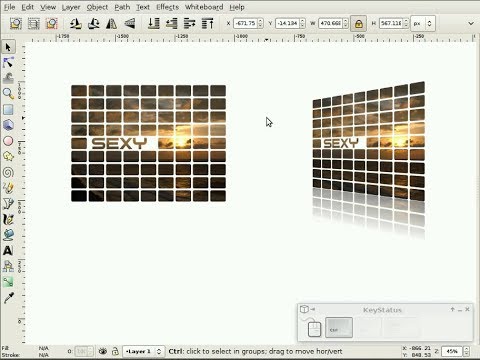Viewport: 480px width, 360px height.
Task: Click Select all objects toolbar icon
Action: pyautogui.click(x=16, y=23)
